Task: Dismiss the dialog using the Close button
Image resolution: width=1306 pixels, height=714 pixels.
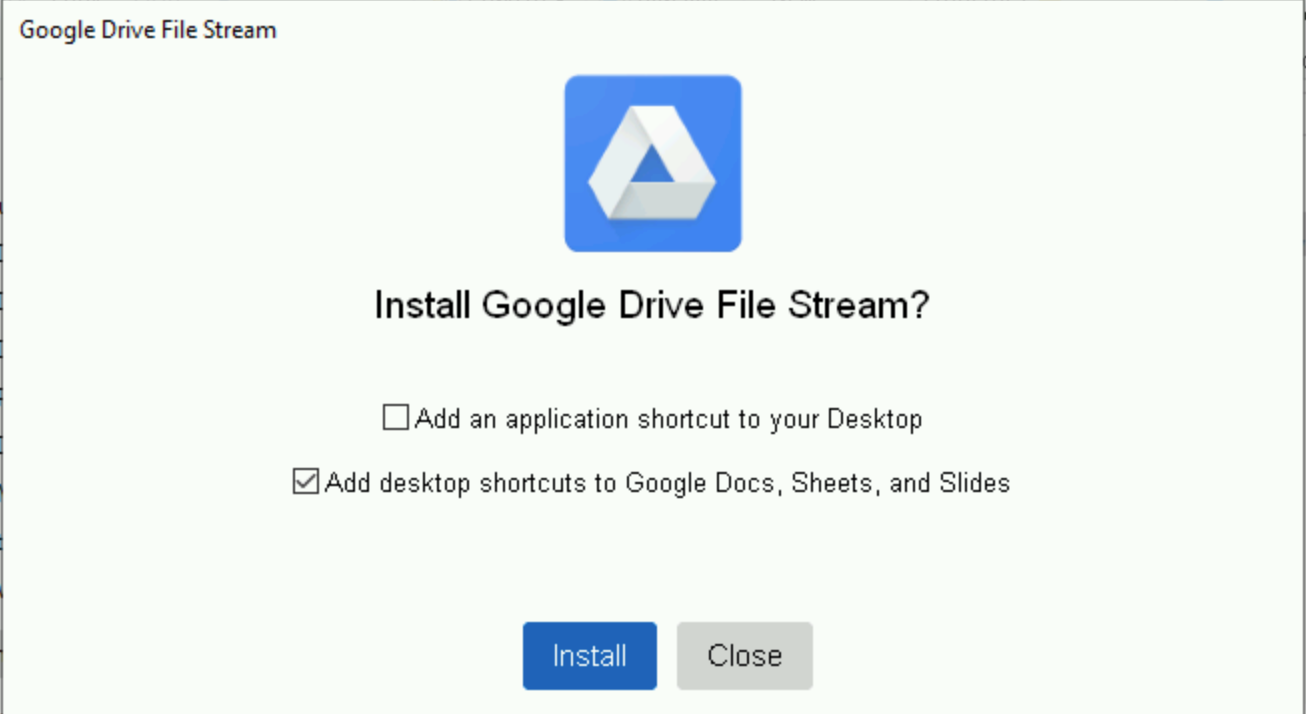Action: [x=745, y=656]
